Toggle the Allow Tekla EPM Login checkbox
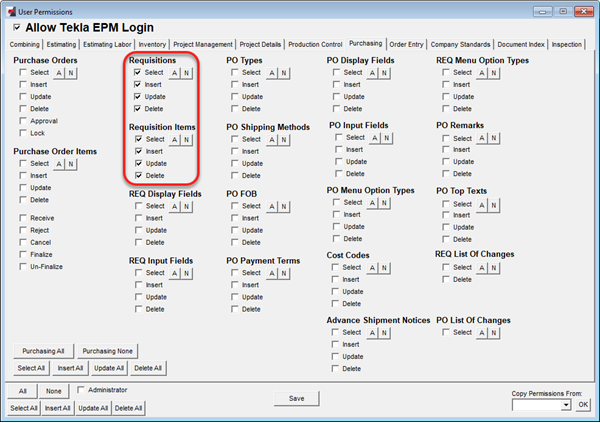Screen dimensions: 600x423 click(17, 27)
